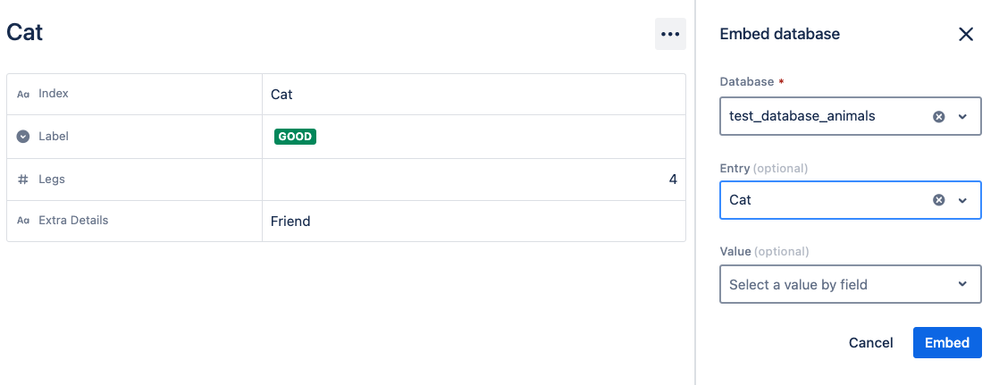Image resolution: width=999 pixels, height=385 pixels.
Task: Click the Index text field type icon
Action: [23, 94]
